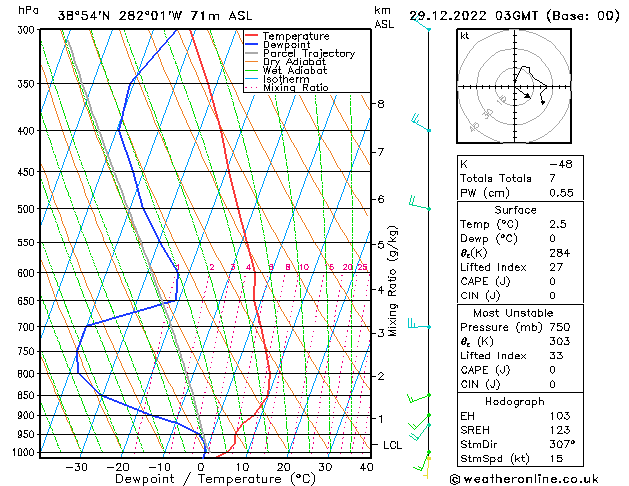The width and height of the screenshot is (629, 486).
Task: Click the Hodograph section heading
Action: point(515,401)
